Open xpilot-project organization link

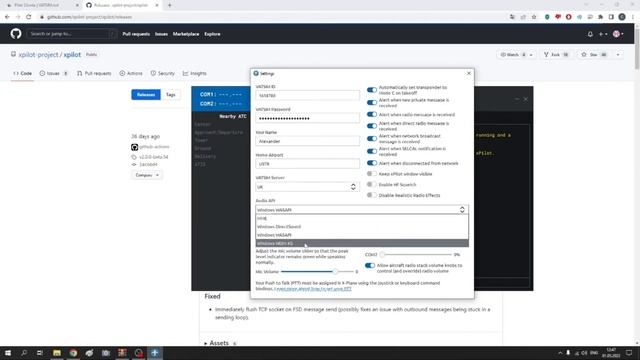point(38,55)
